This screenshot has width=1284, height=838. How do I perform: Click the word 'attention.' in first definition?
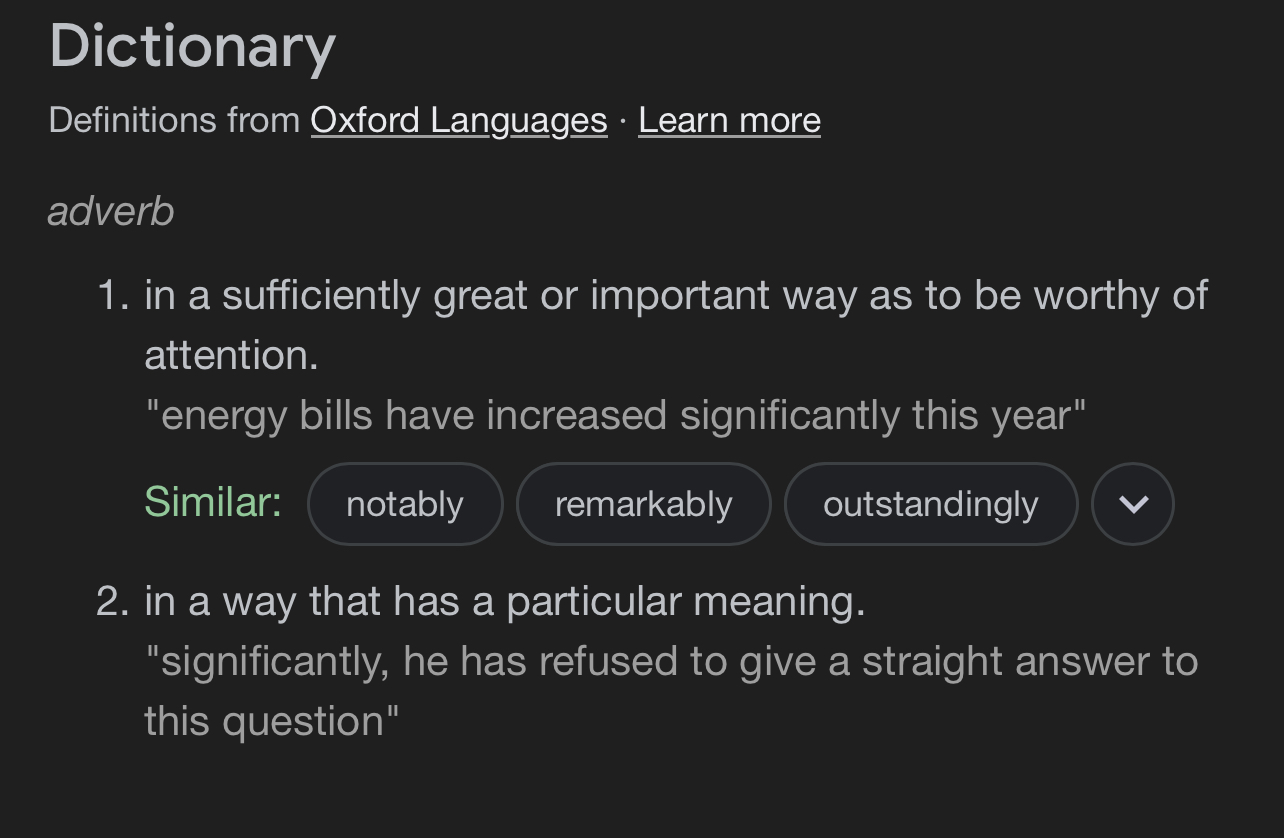tap(231, 355)
